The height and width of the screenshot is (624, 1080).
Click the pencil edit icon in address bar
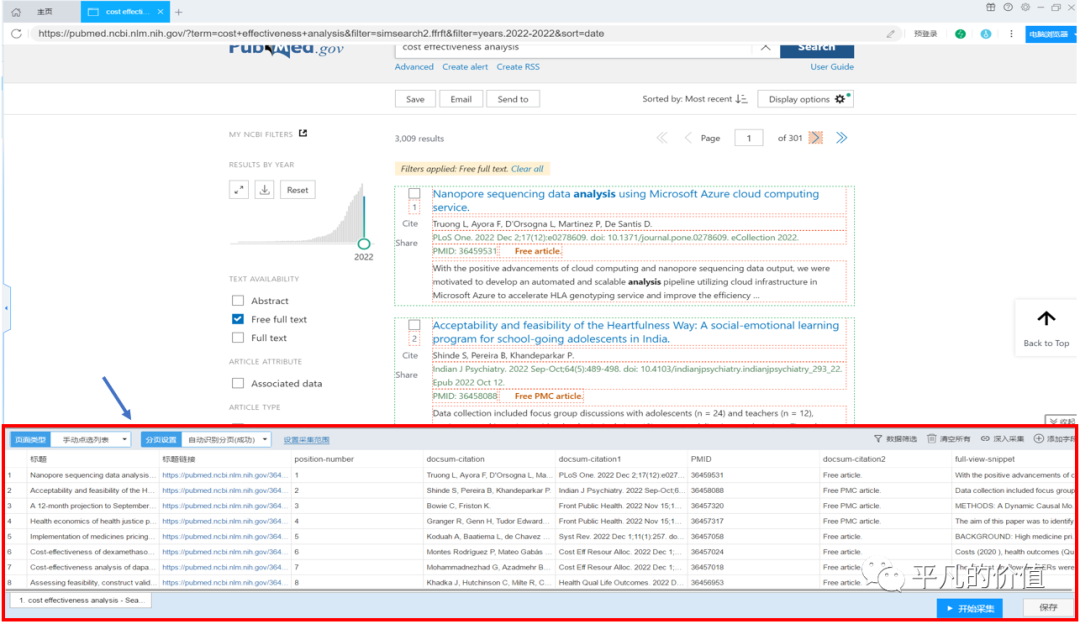[x=891, y=33]
